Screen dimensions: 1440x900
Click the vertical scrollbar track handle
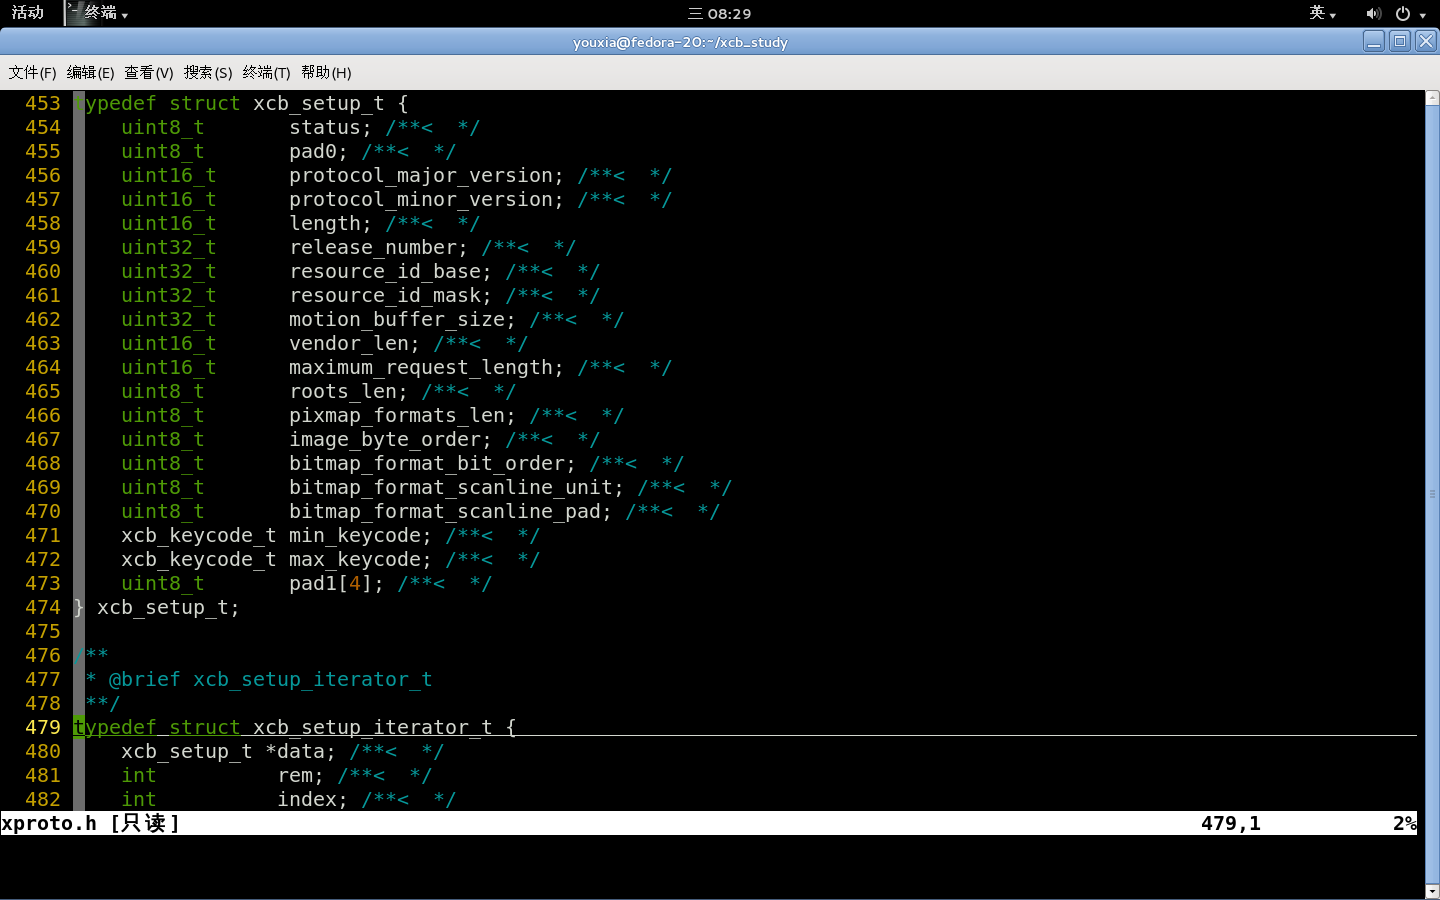(x=1432, y=494)
